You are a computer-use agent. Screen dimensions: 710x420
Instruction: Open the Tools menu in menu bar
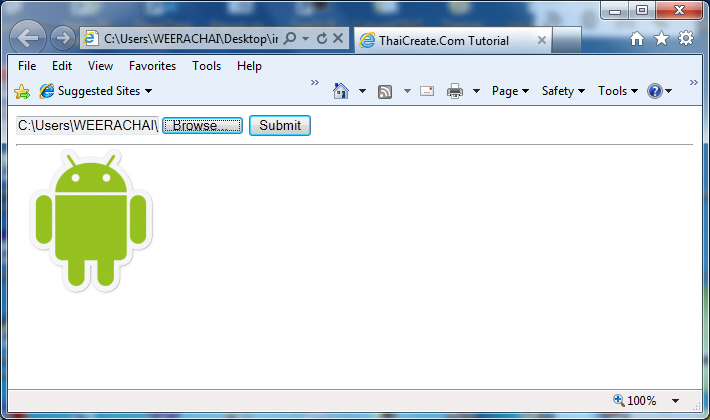(x=206, y=66)
